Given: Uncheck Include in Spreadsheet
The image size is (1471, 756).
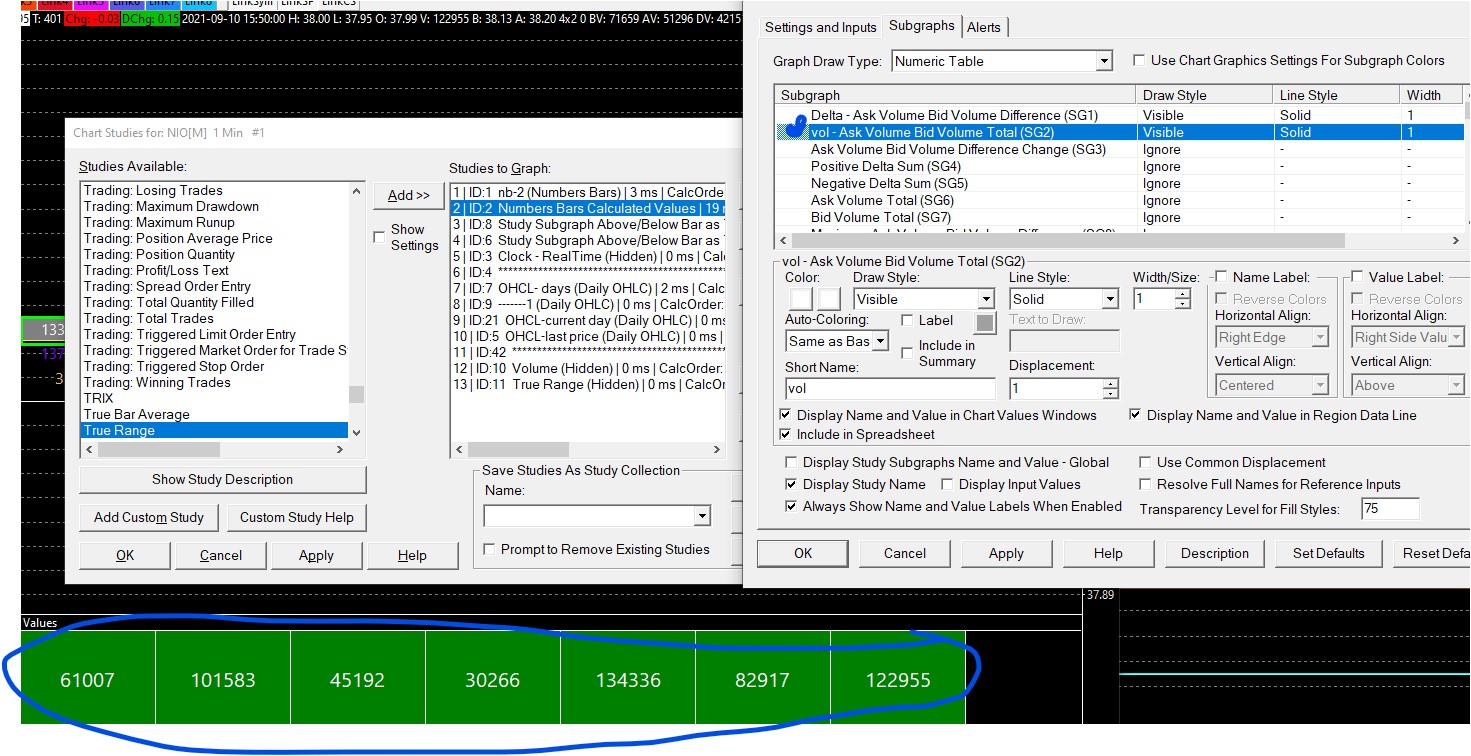Looking at the screenshot, I should point(785,435).
